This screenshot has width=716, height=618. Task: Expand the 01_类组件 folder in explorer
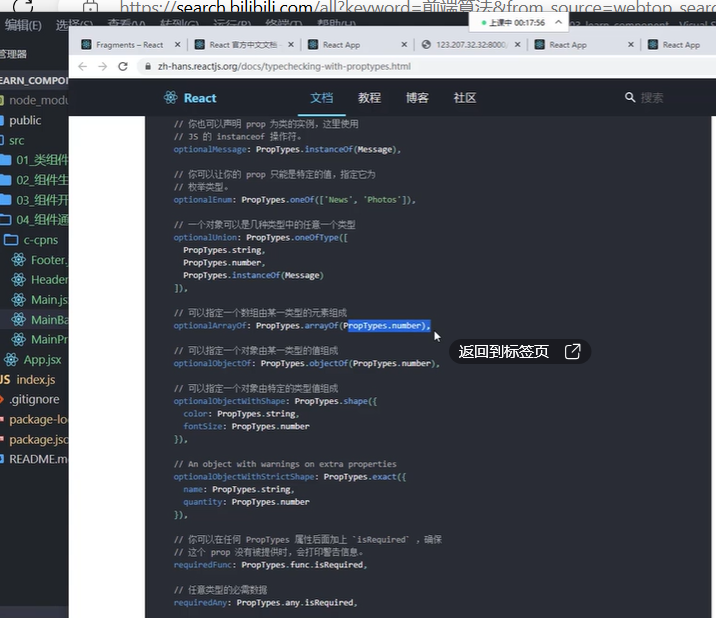pos(34,160)
